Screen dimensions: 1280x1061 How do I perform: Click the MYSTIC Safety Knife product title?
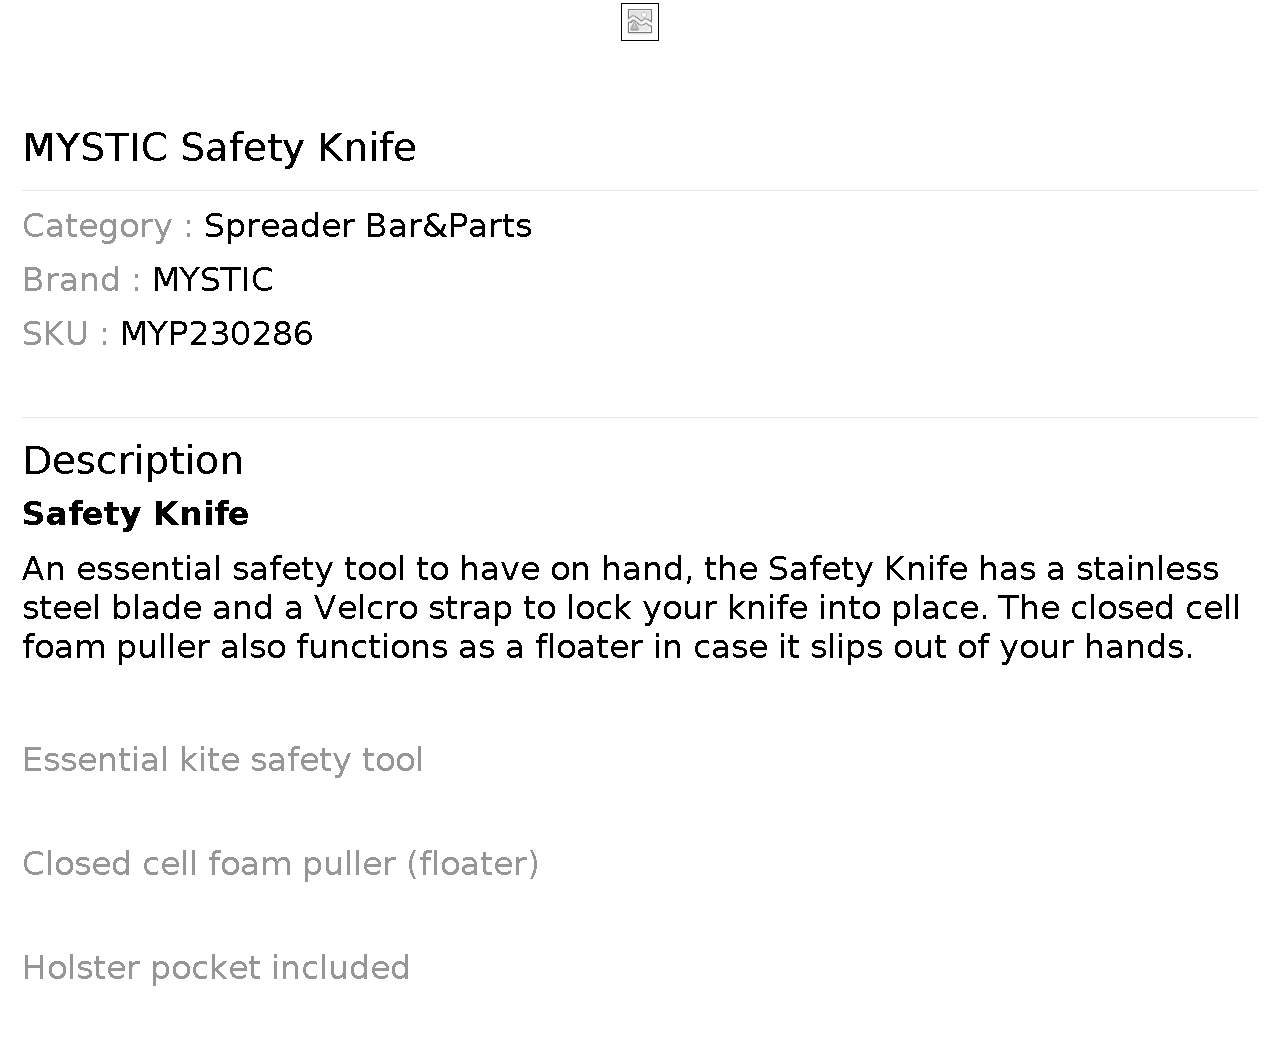[x=219, y=147]
